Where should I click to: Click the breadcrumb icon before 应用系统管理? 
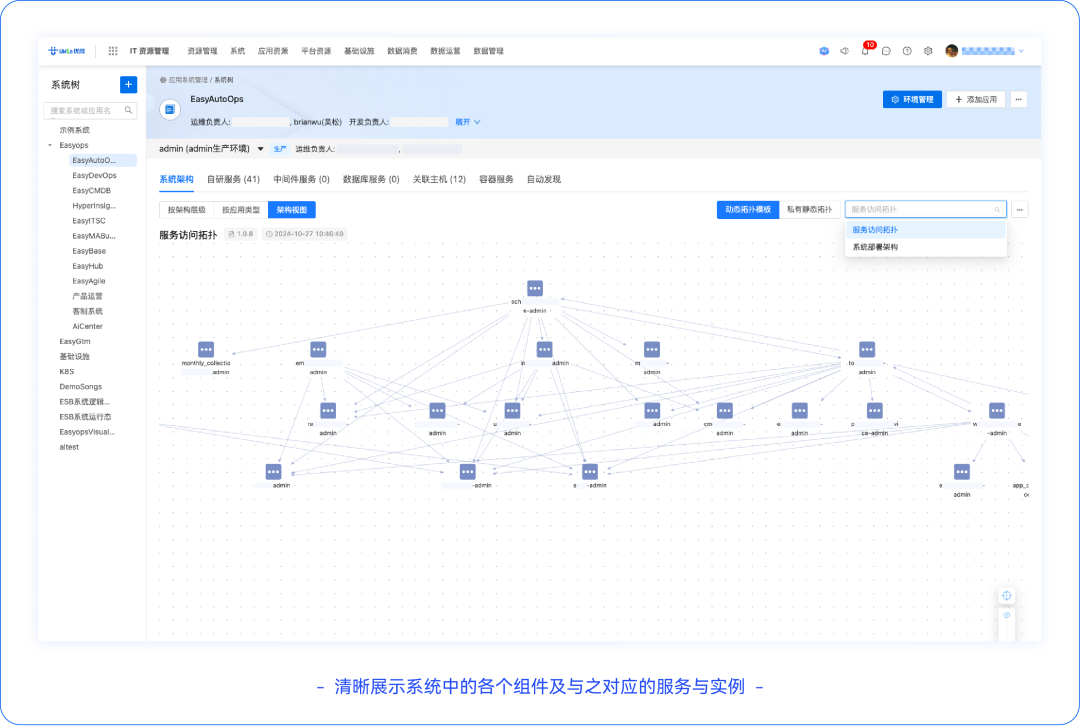coord(163,80)
